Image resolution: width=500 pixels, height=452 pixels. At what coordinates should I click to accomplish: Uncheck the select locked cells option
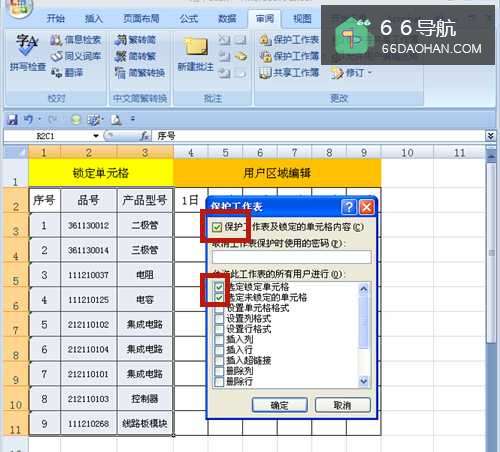click(219, 286)
